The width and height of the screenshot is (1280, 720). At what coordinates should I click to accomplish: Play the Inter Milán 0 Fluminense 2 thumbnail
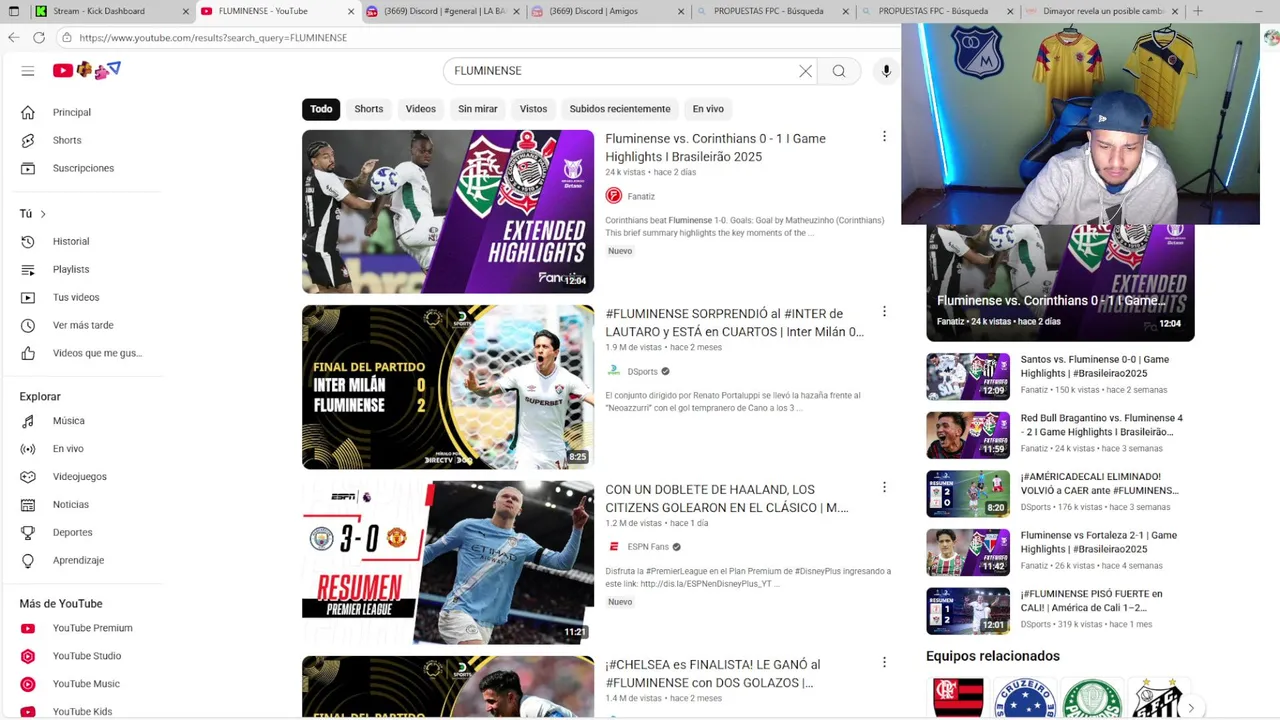pyautogui.click(x=448, y=387)
